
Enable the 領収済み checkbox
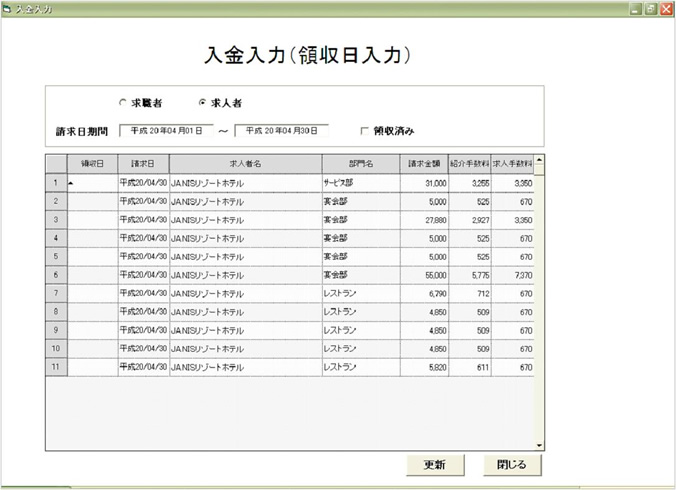[x=365, y=130]
